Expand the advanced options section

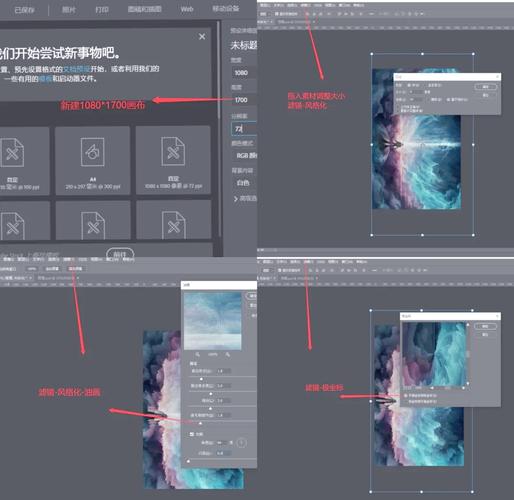coord(245,199)
